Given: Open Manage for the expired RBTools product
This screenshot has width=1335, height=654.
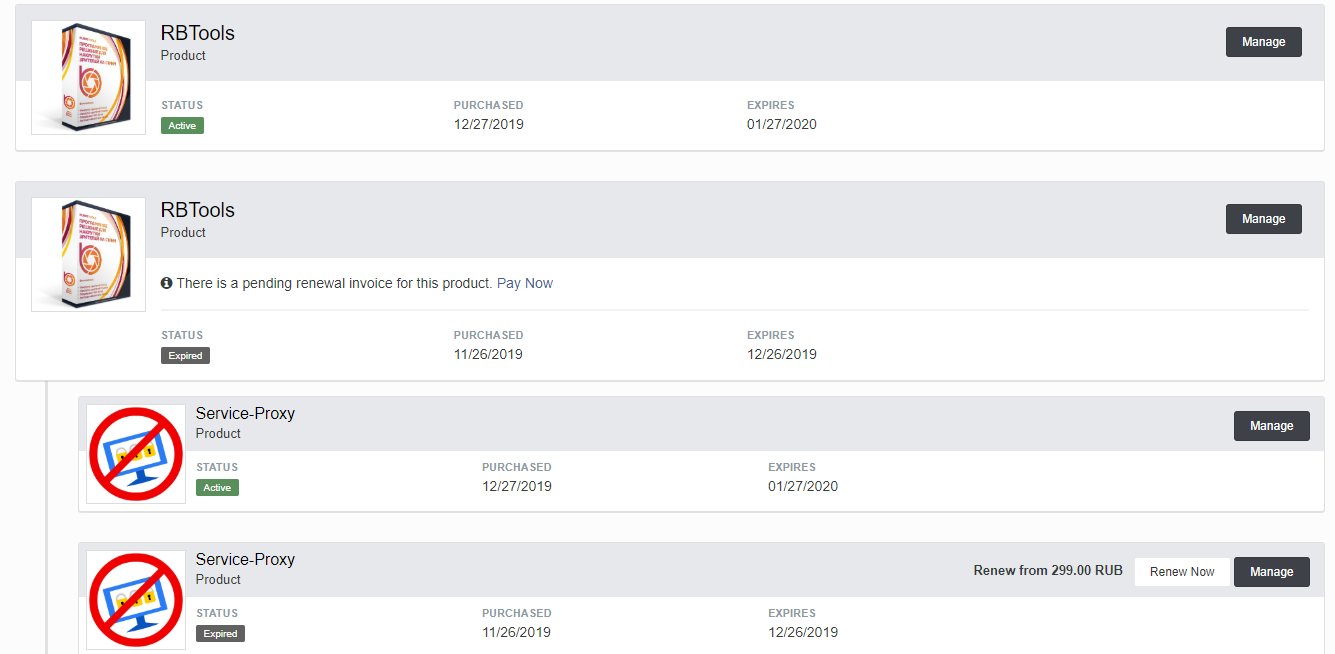Looking at the screenshot, I should click(1263, 219).
